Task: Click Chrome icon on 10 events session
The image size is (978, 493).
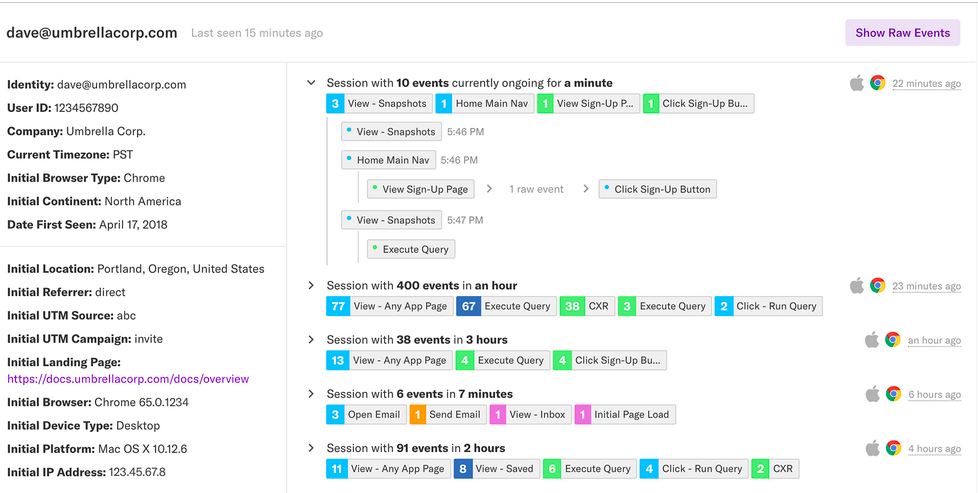Action: pos(878,83)
